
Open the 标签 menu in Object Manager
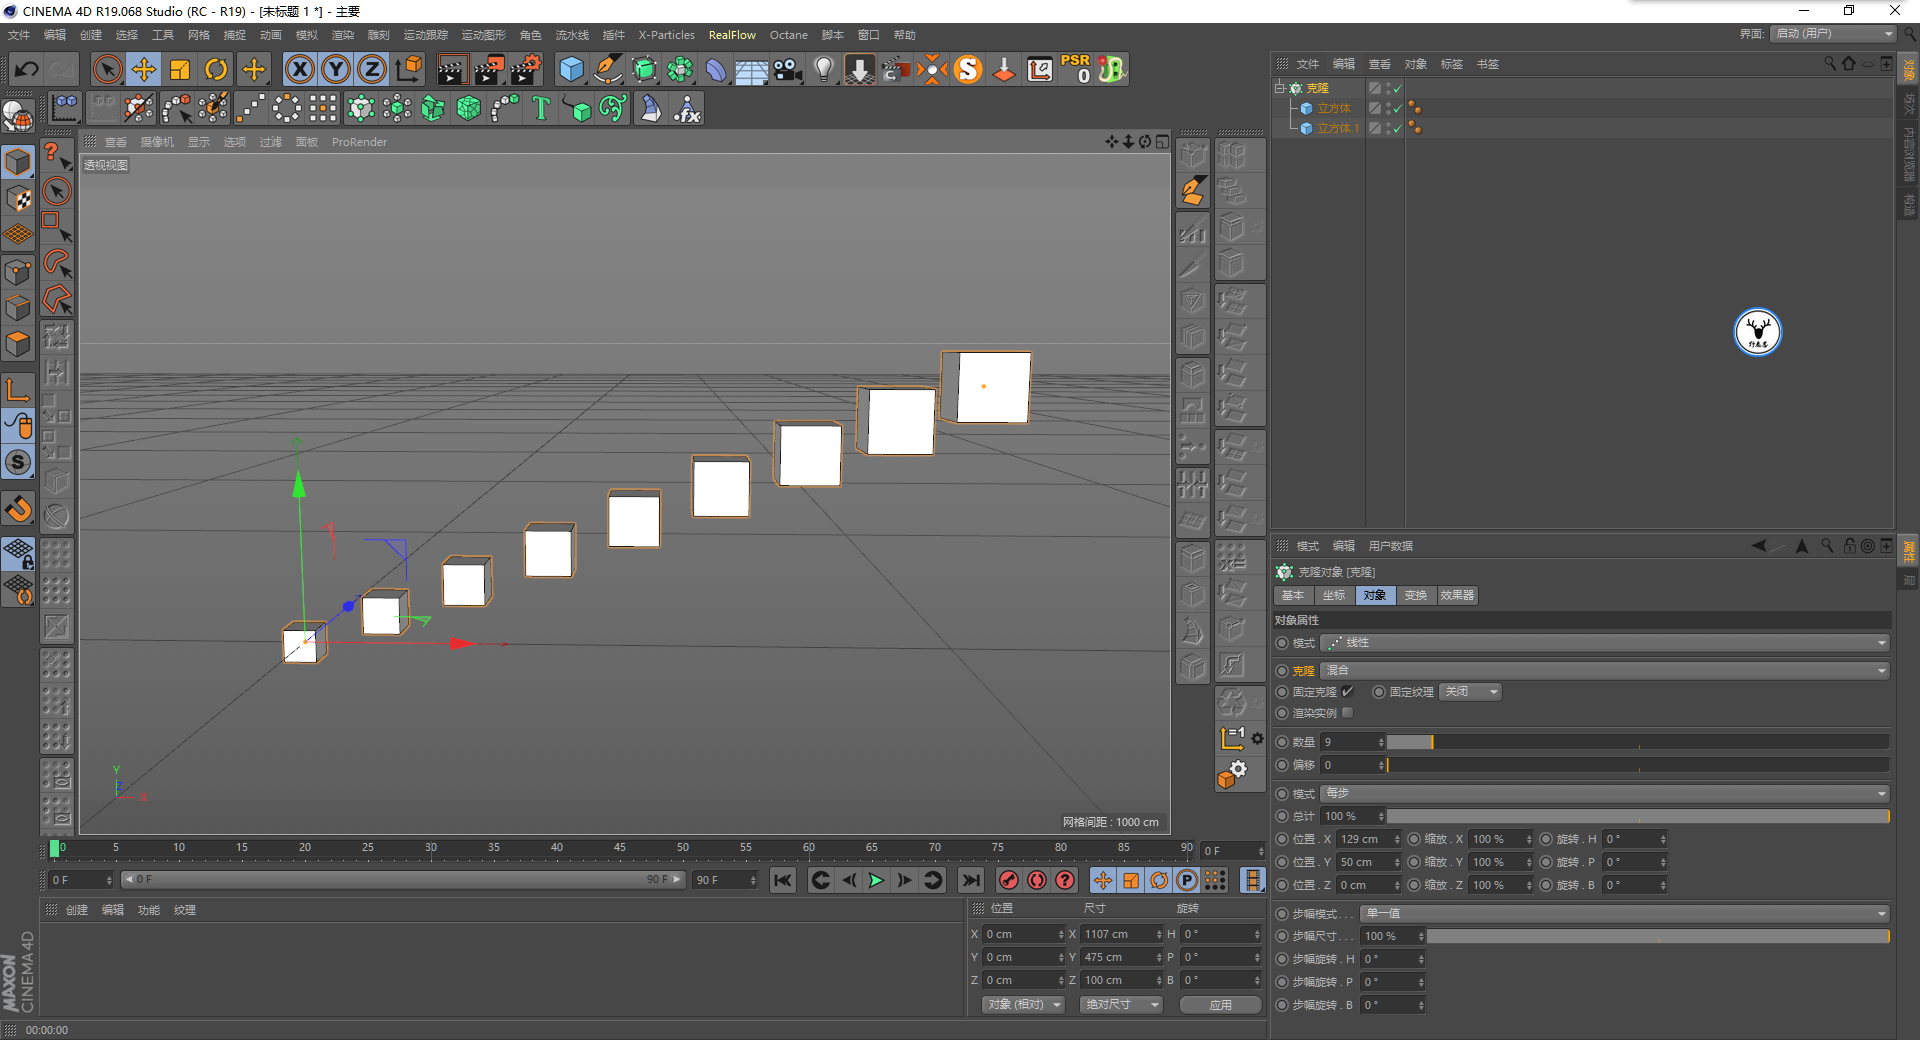coord(1451,64)
